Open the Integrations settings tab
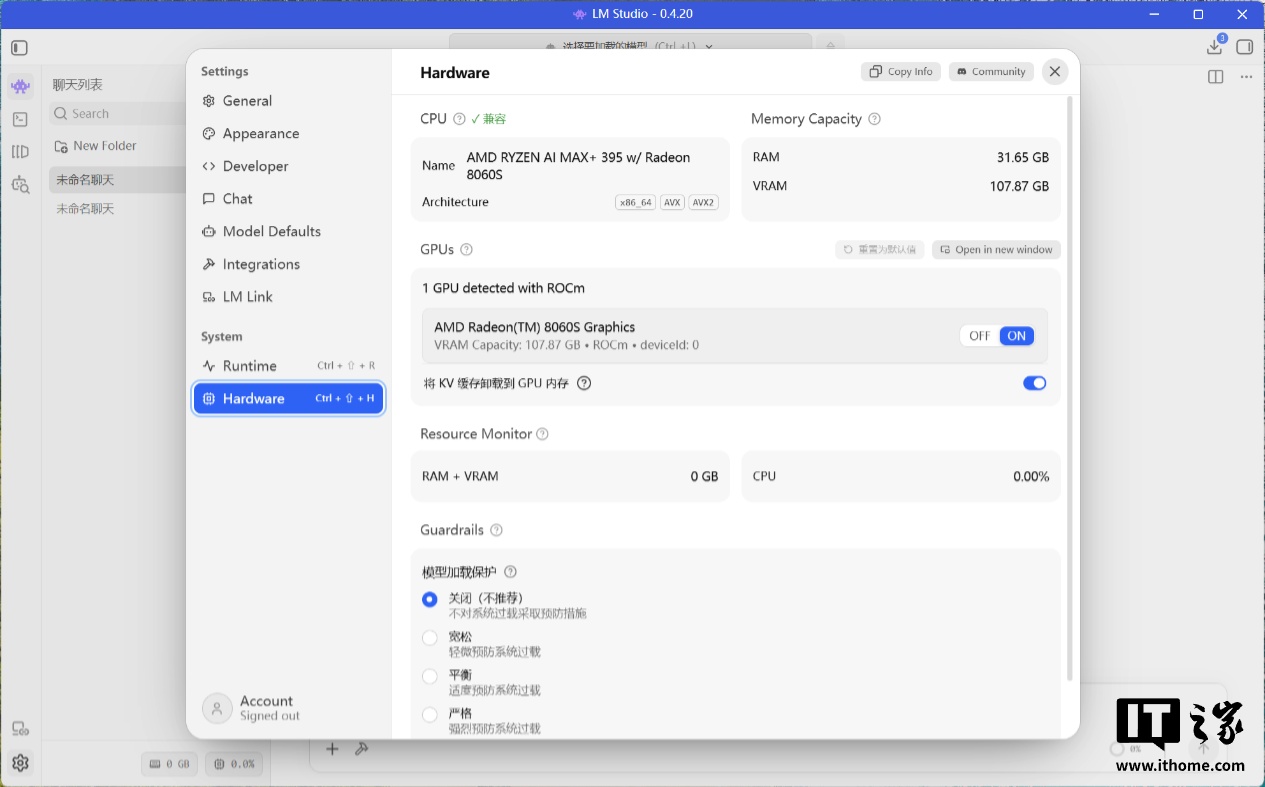Image resolution: width=1265 pixels, height=787 pixels. 288,264
